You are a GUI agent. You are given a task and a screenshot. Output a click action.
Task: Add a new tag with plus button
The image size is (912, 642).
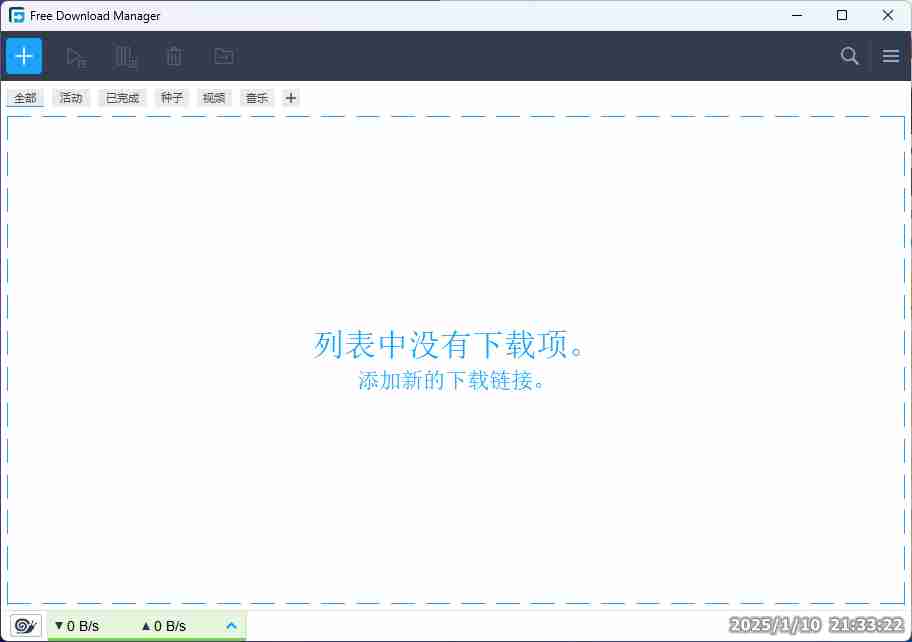pos(291,98)
